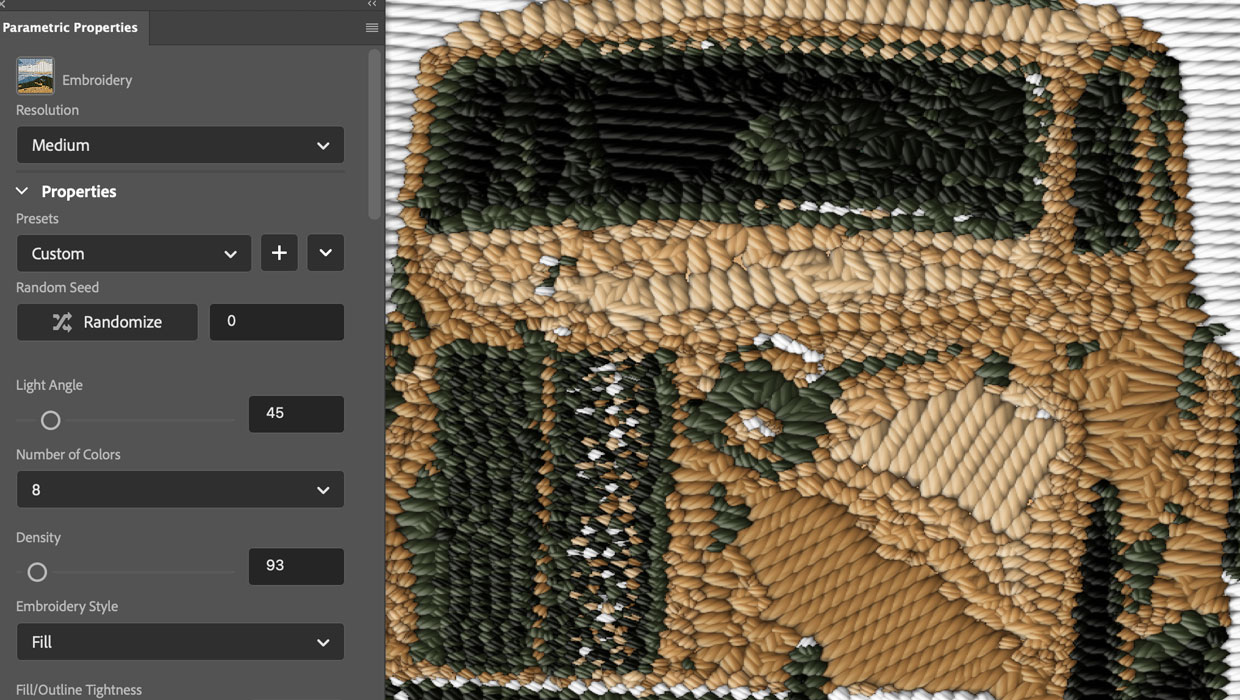The height and width of the screenshot is (700, 1240).
Task: Open the Resolution dropdown set to Medium
Action: [180, 145]
